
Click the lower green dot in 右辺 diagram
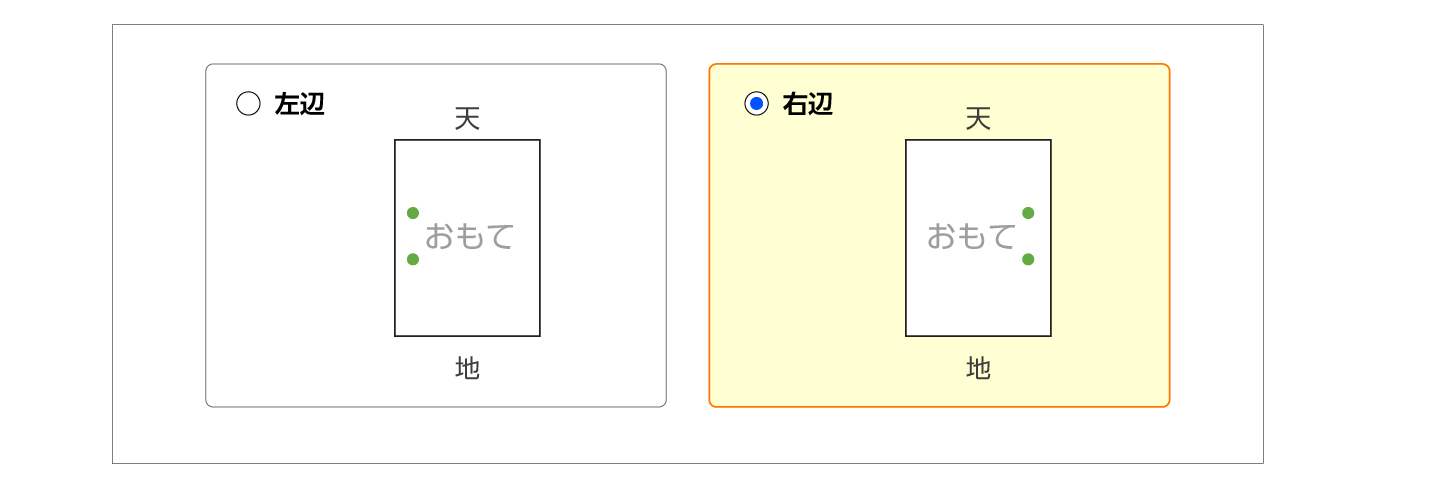point(1028,259)
